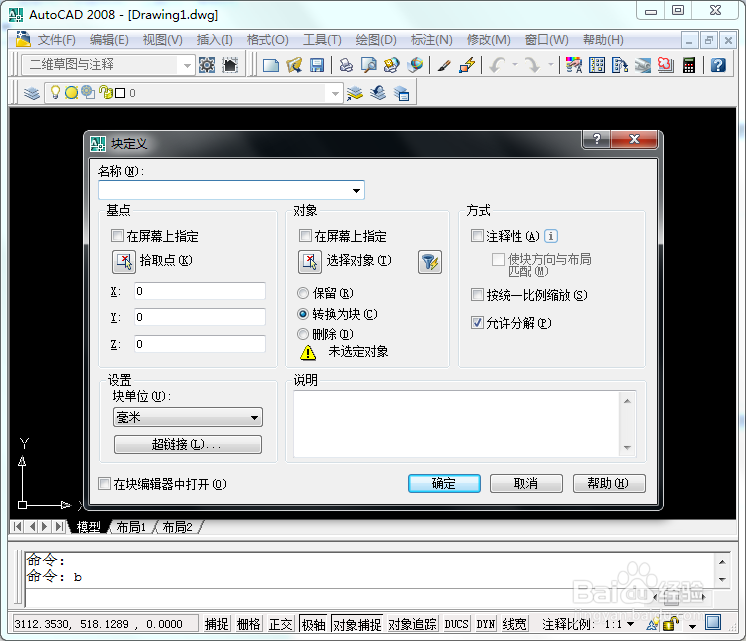Click the Select objects button icon

coord(310,262)
